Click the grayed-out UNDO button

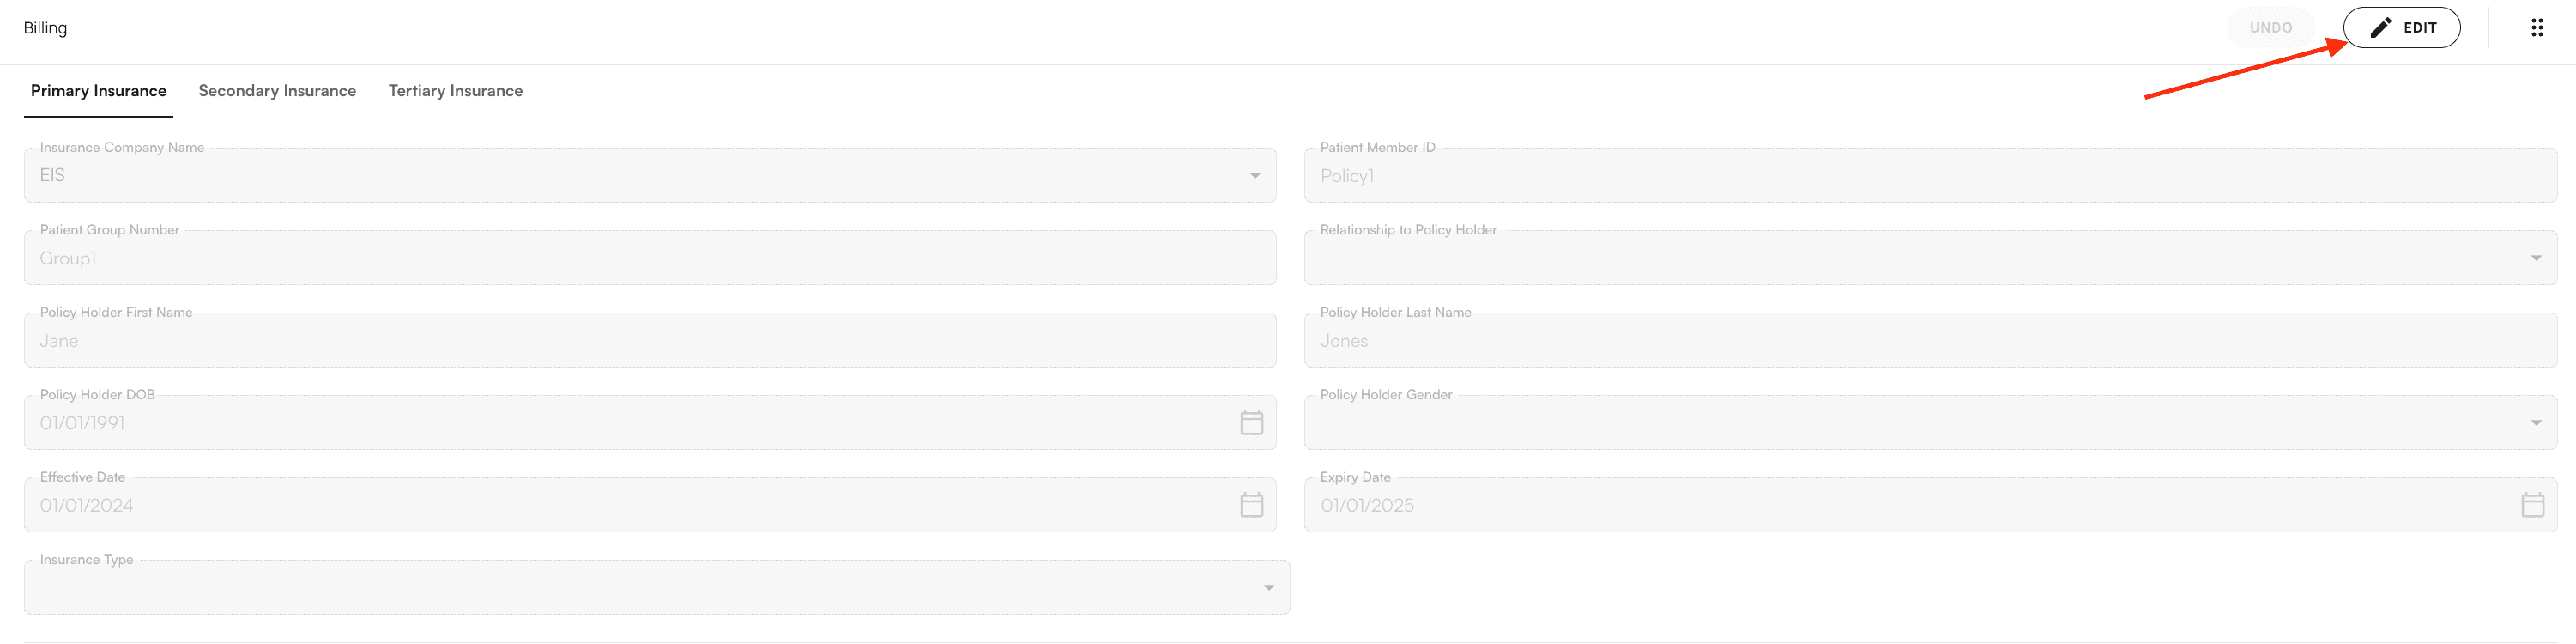tap(2270, 28)
